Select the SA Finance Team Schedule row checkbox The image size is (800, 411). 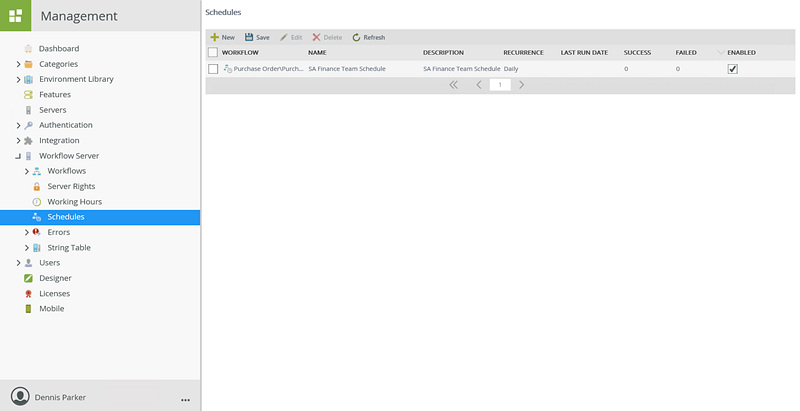pos(213,69)
